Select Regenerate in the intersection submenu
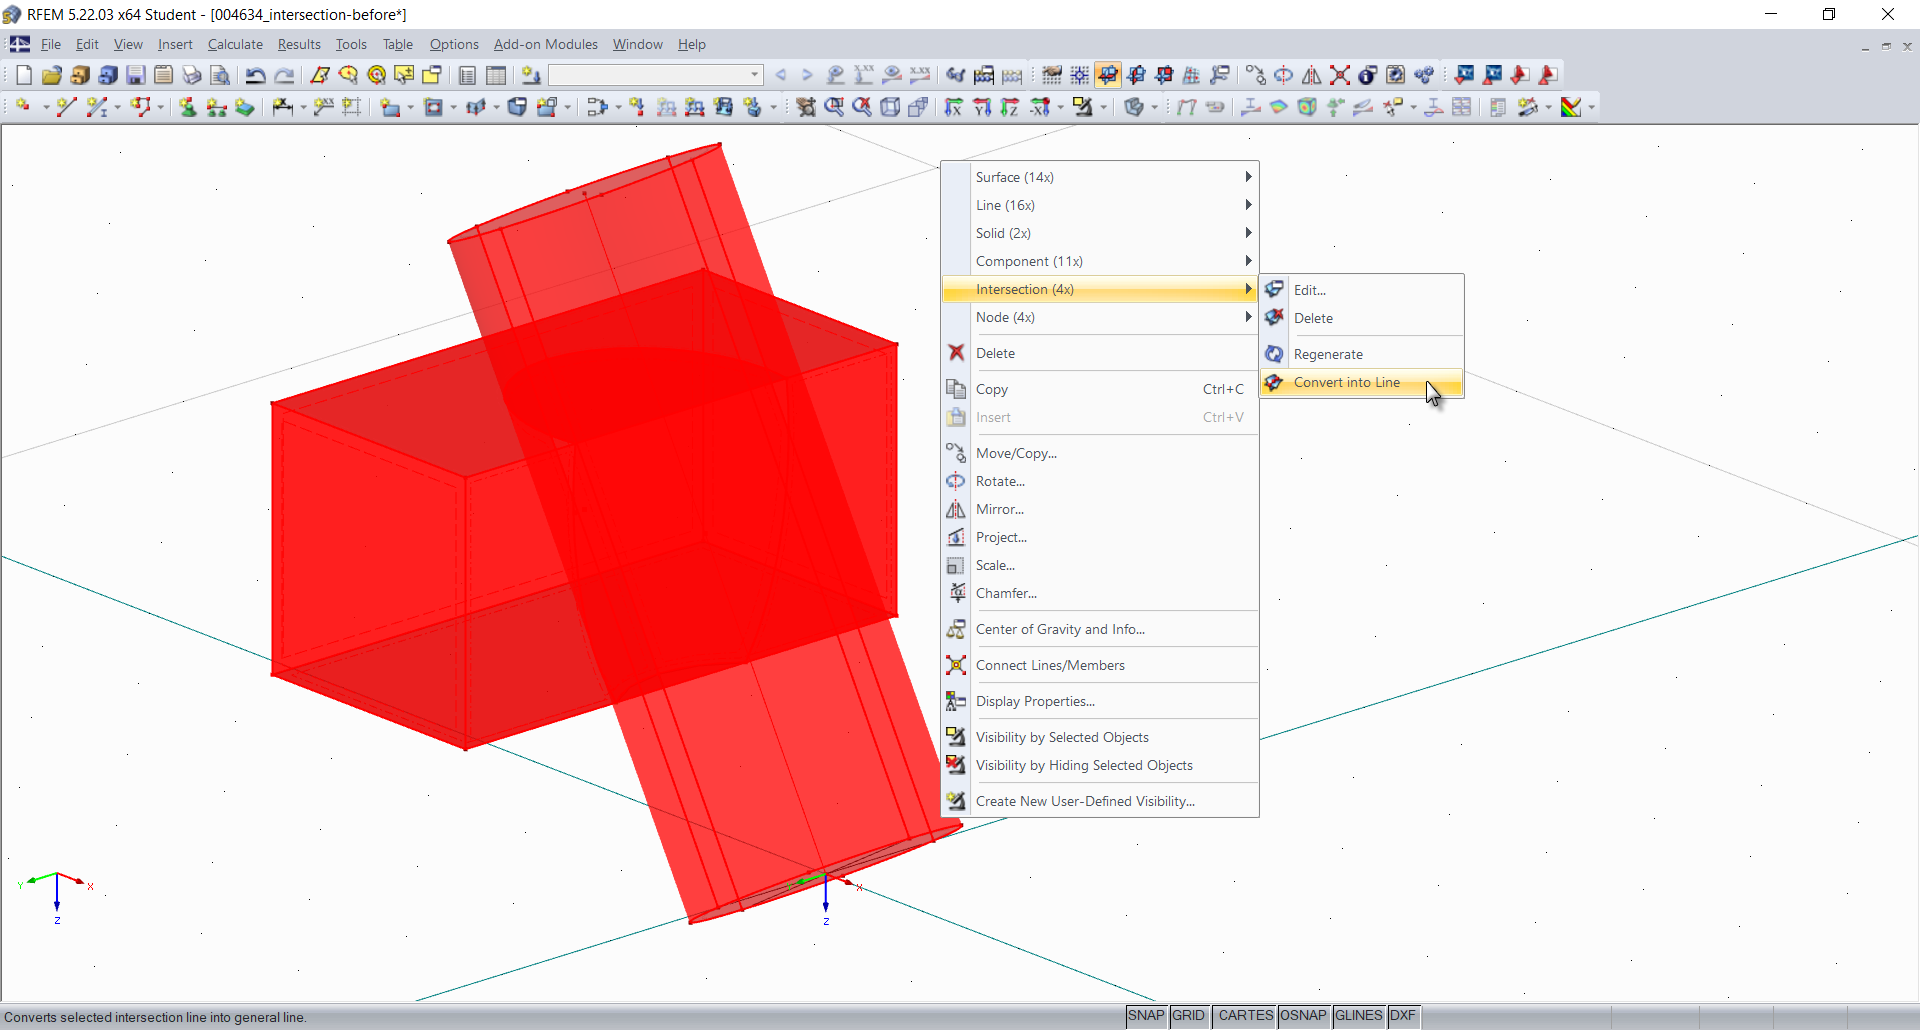Image resolution: width=1920 pixels, height=1030 pixels. 1328,353
